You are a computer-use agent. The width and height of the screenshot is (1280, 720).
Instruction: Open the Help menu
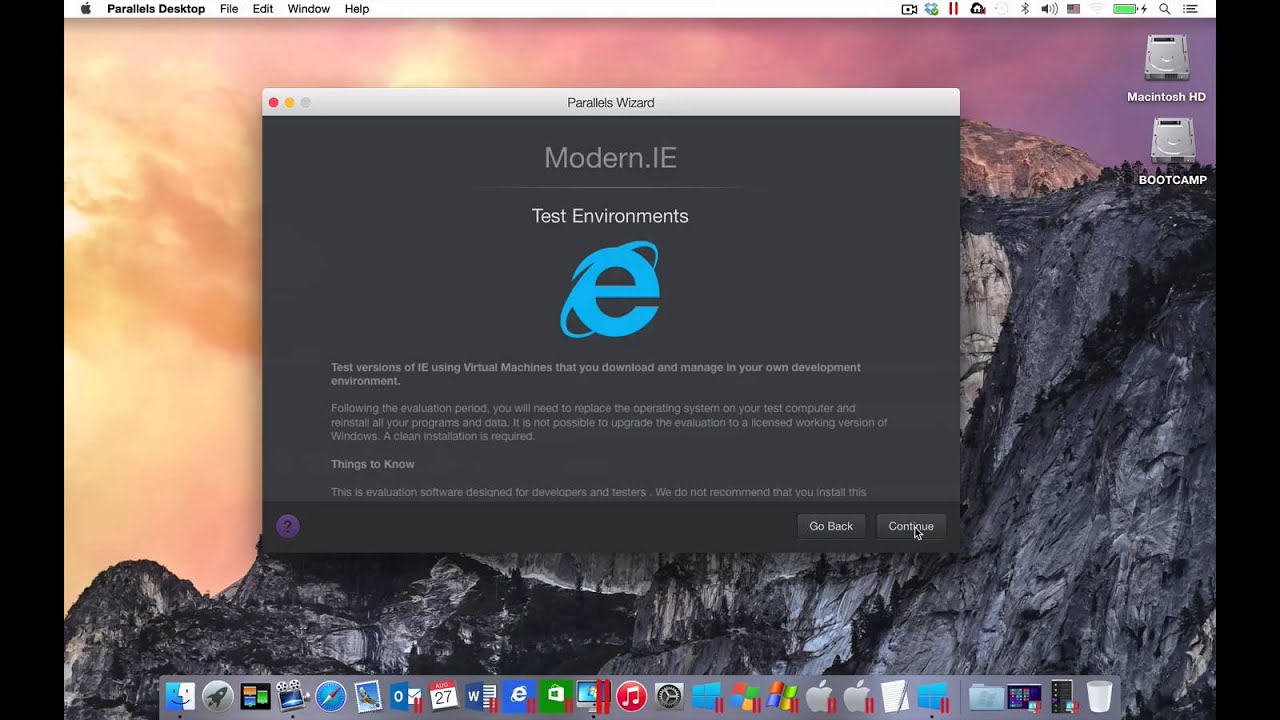357,9
